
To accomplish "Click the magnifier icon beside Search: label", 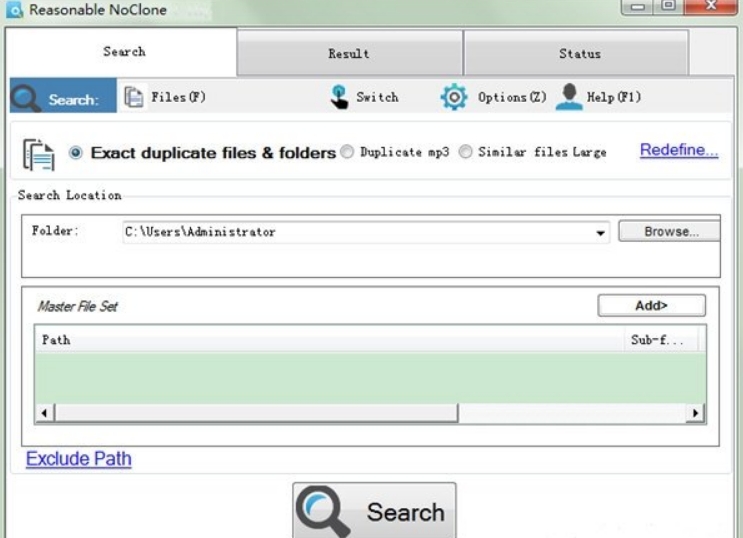I will pos(25,97).
